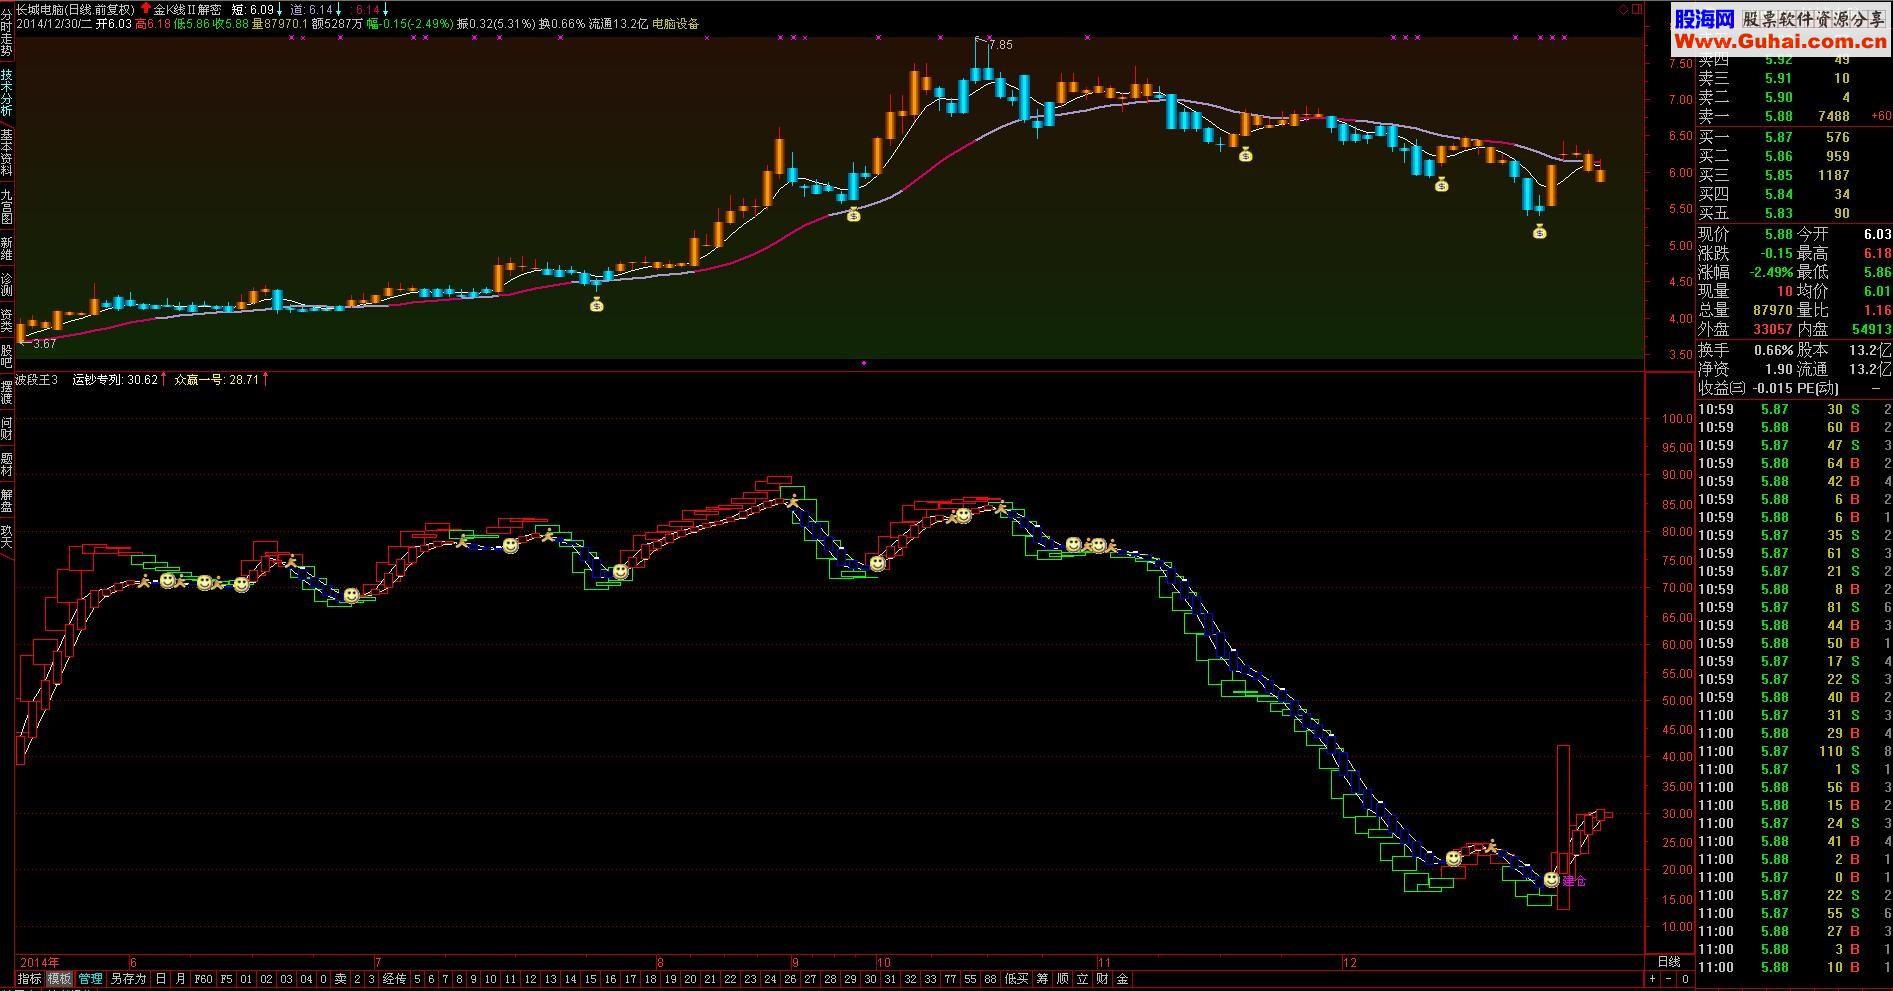Viewport: 1893px width, 991px height.
Task: Toggle the split-panel icon at chart top-right
Action: pos(1637,9)
